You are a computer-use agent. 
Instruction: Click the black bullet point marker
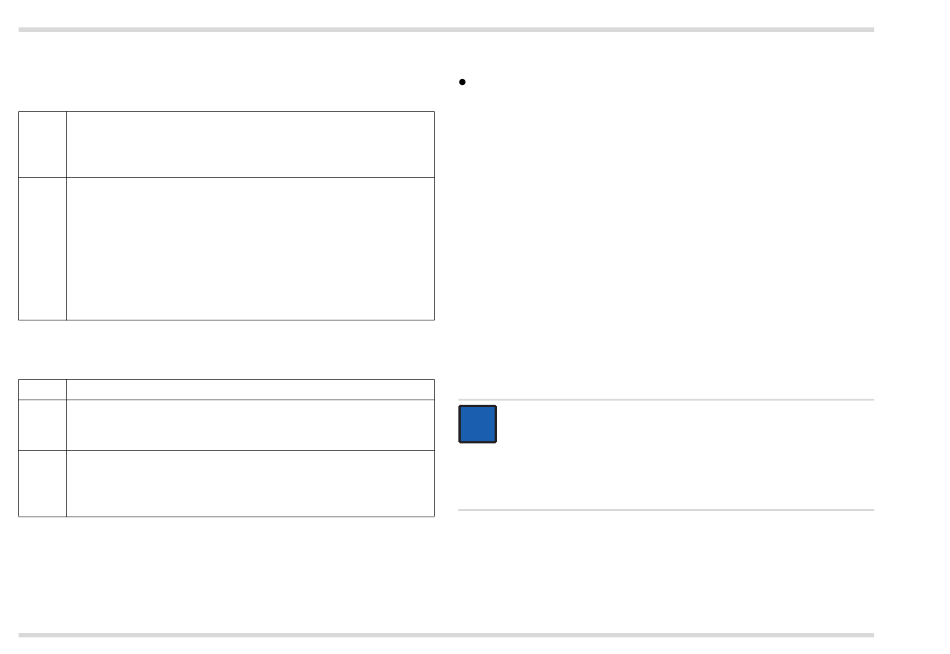(462, 82)
